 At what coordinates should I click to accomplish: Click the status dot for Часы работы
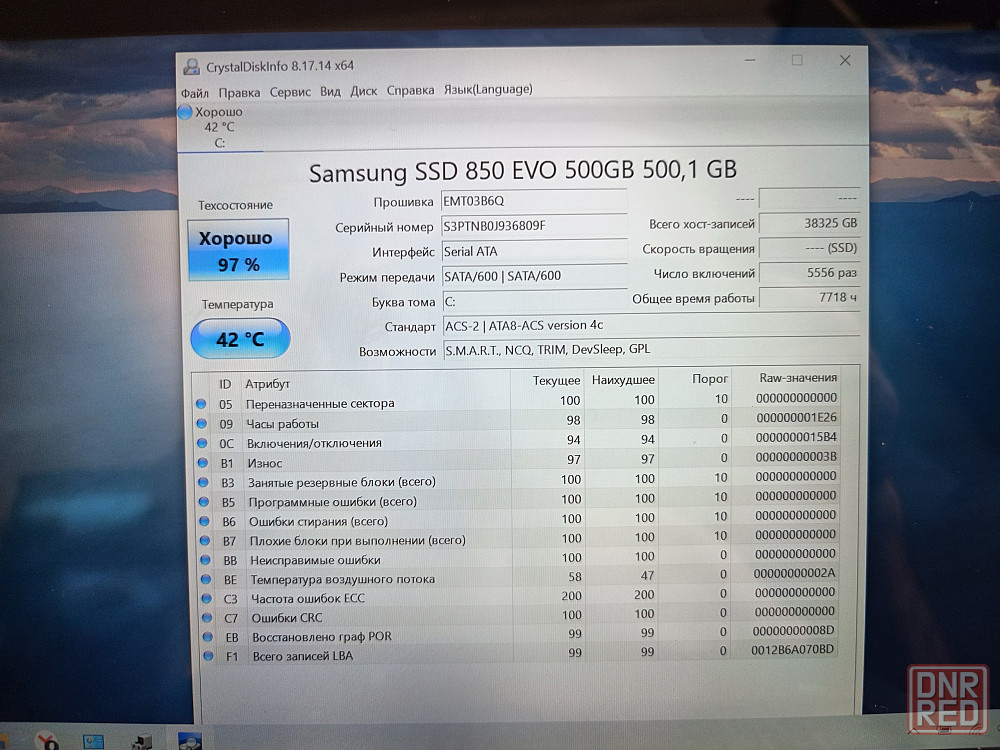202,423
